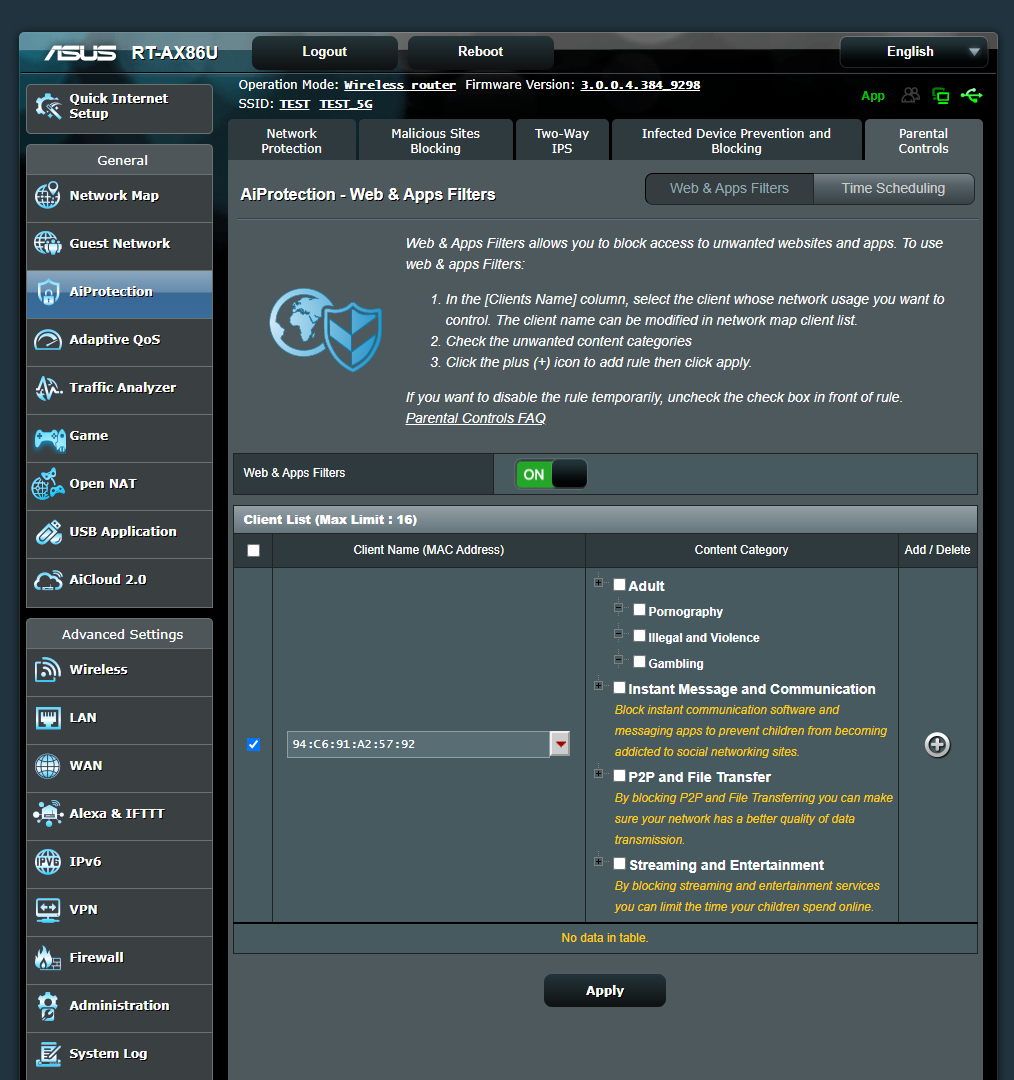Switch to the Time Scheduling tab
This screenshot has width=1014, height=1080.
tap(893, 188)
